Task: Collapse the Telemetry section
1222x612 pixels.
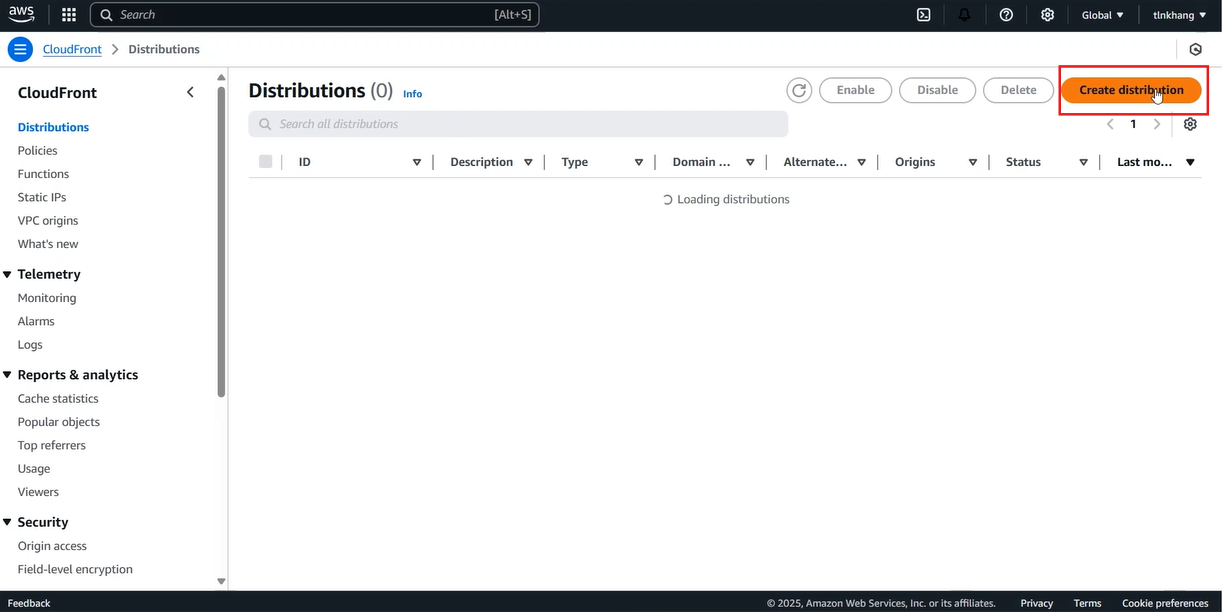Action: [8, 274]
